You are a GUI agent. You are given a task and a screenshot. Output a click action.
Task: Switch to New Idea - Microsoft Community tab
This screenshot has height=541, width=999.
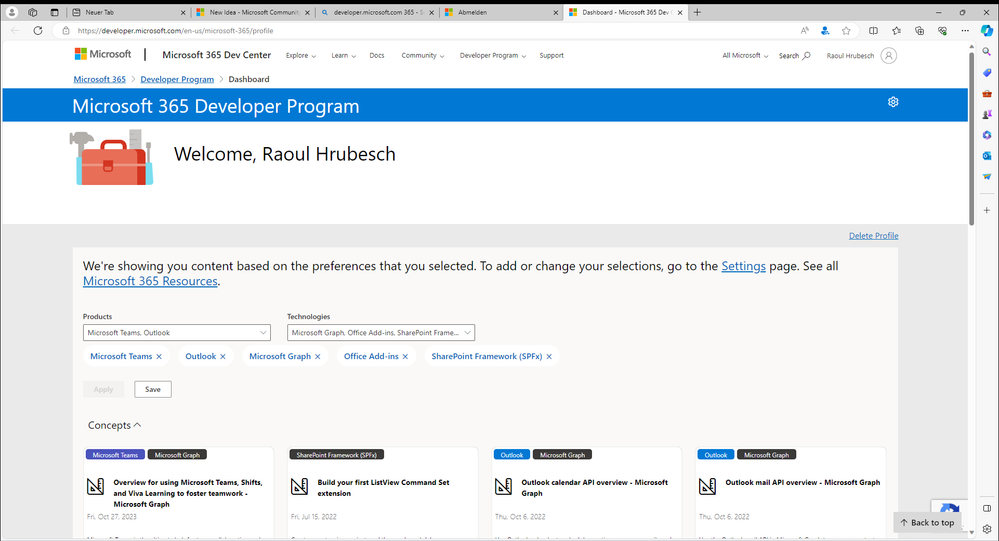tap(253, 12)
